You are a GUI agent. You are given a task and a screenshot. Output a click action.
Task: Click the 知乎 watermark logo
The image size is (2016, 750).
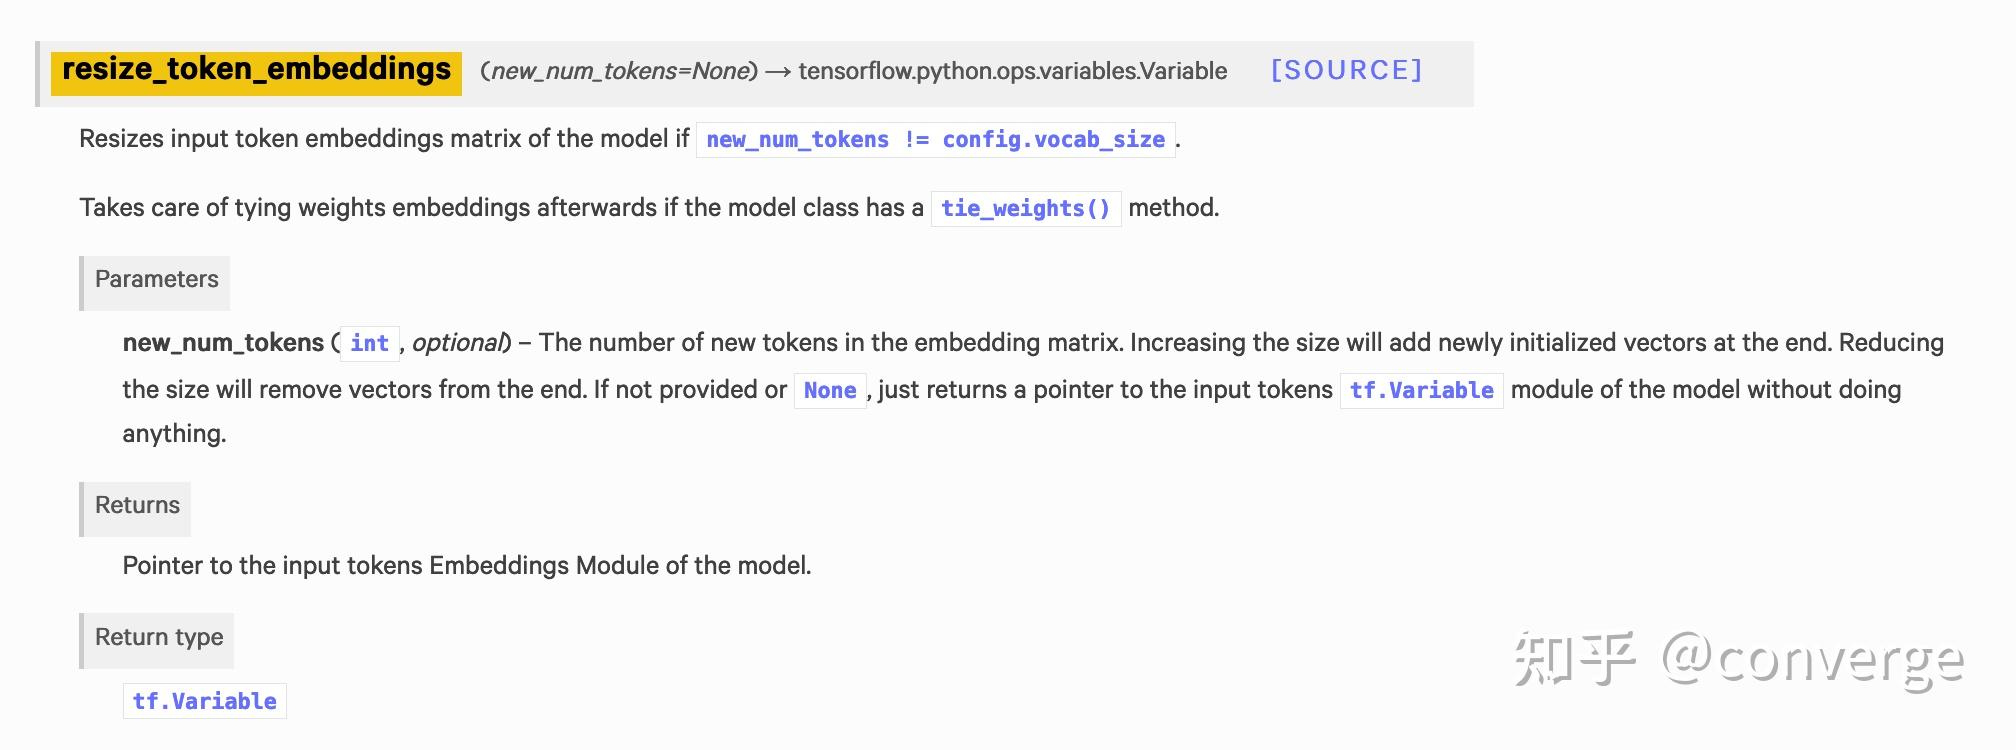(1574, 659)
